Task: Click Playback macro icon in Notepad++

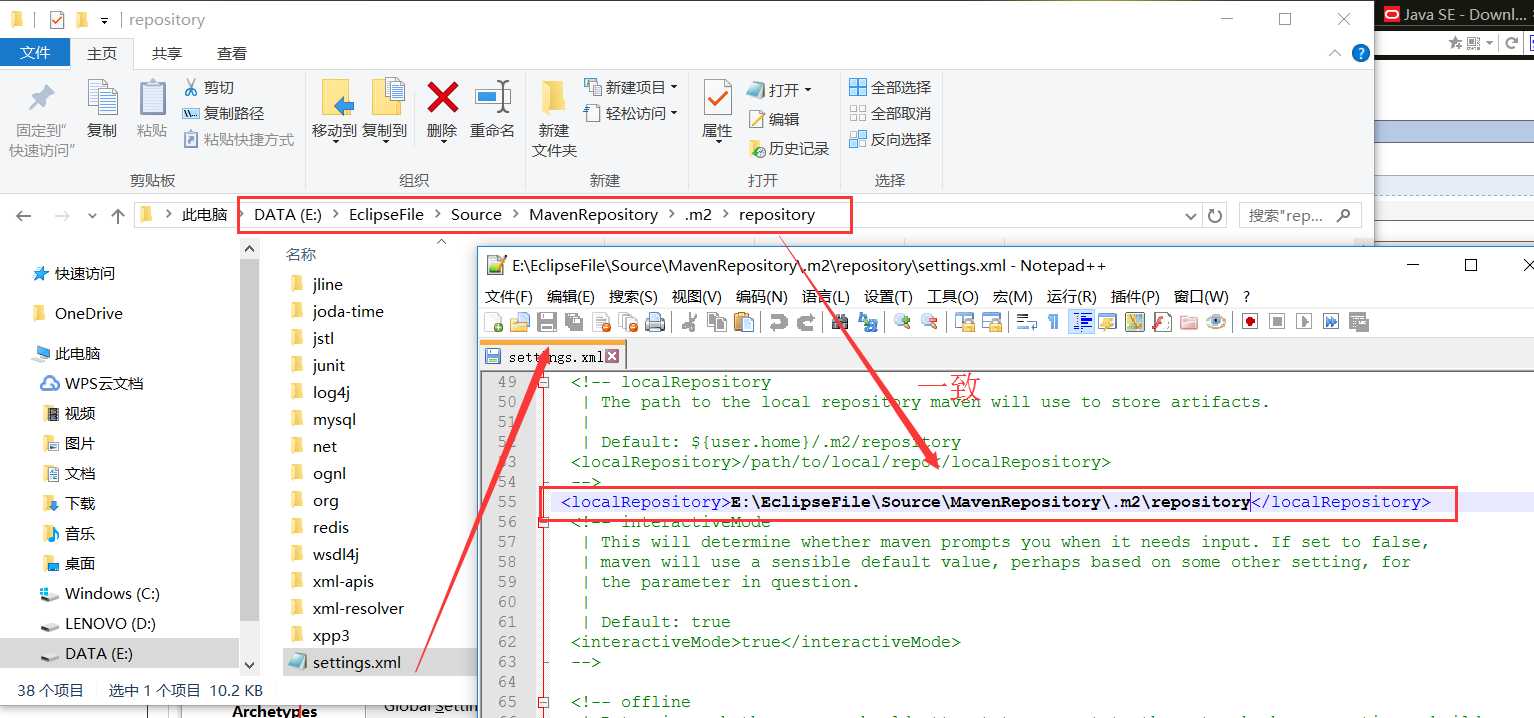Action: (x=1304, y=322)
